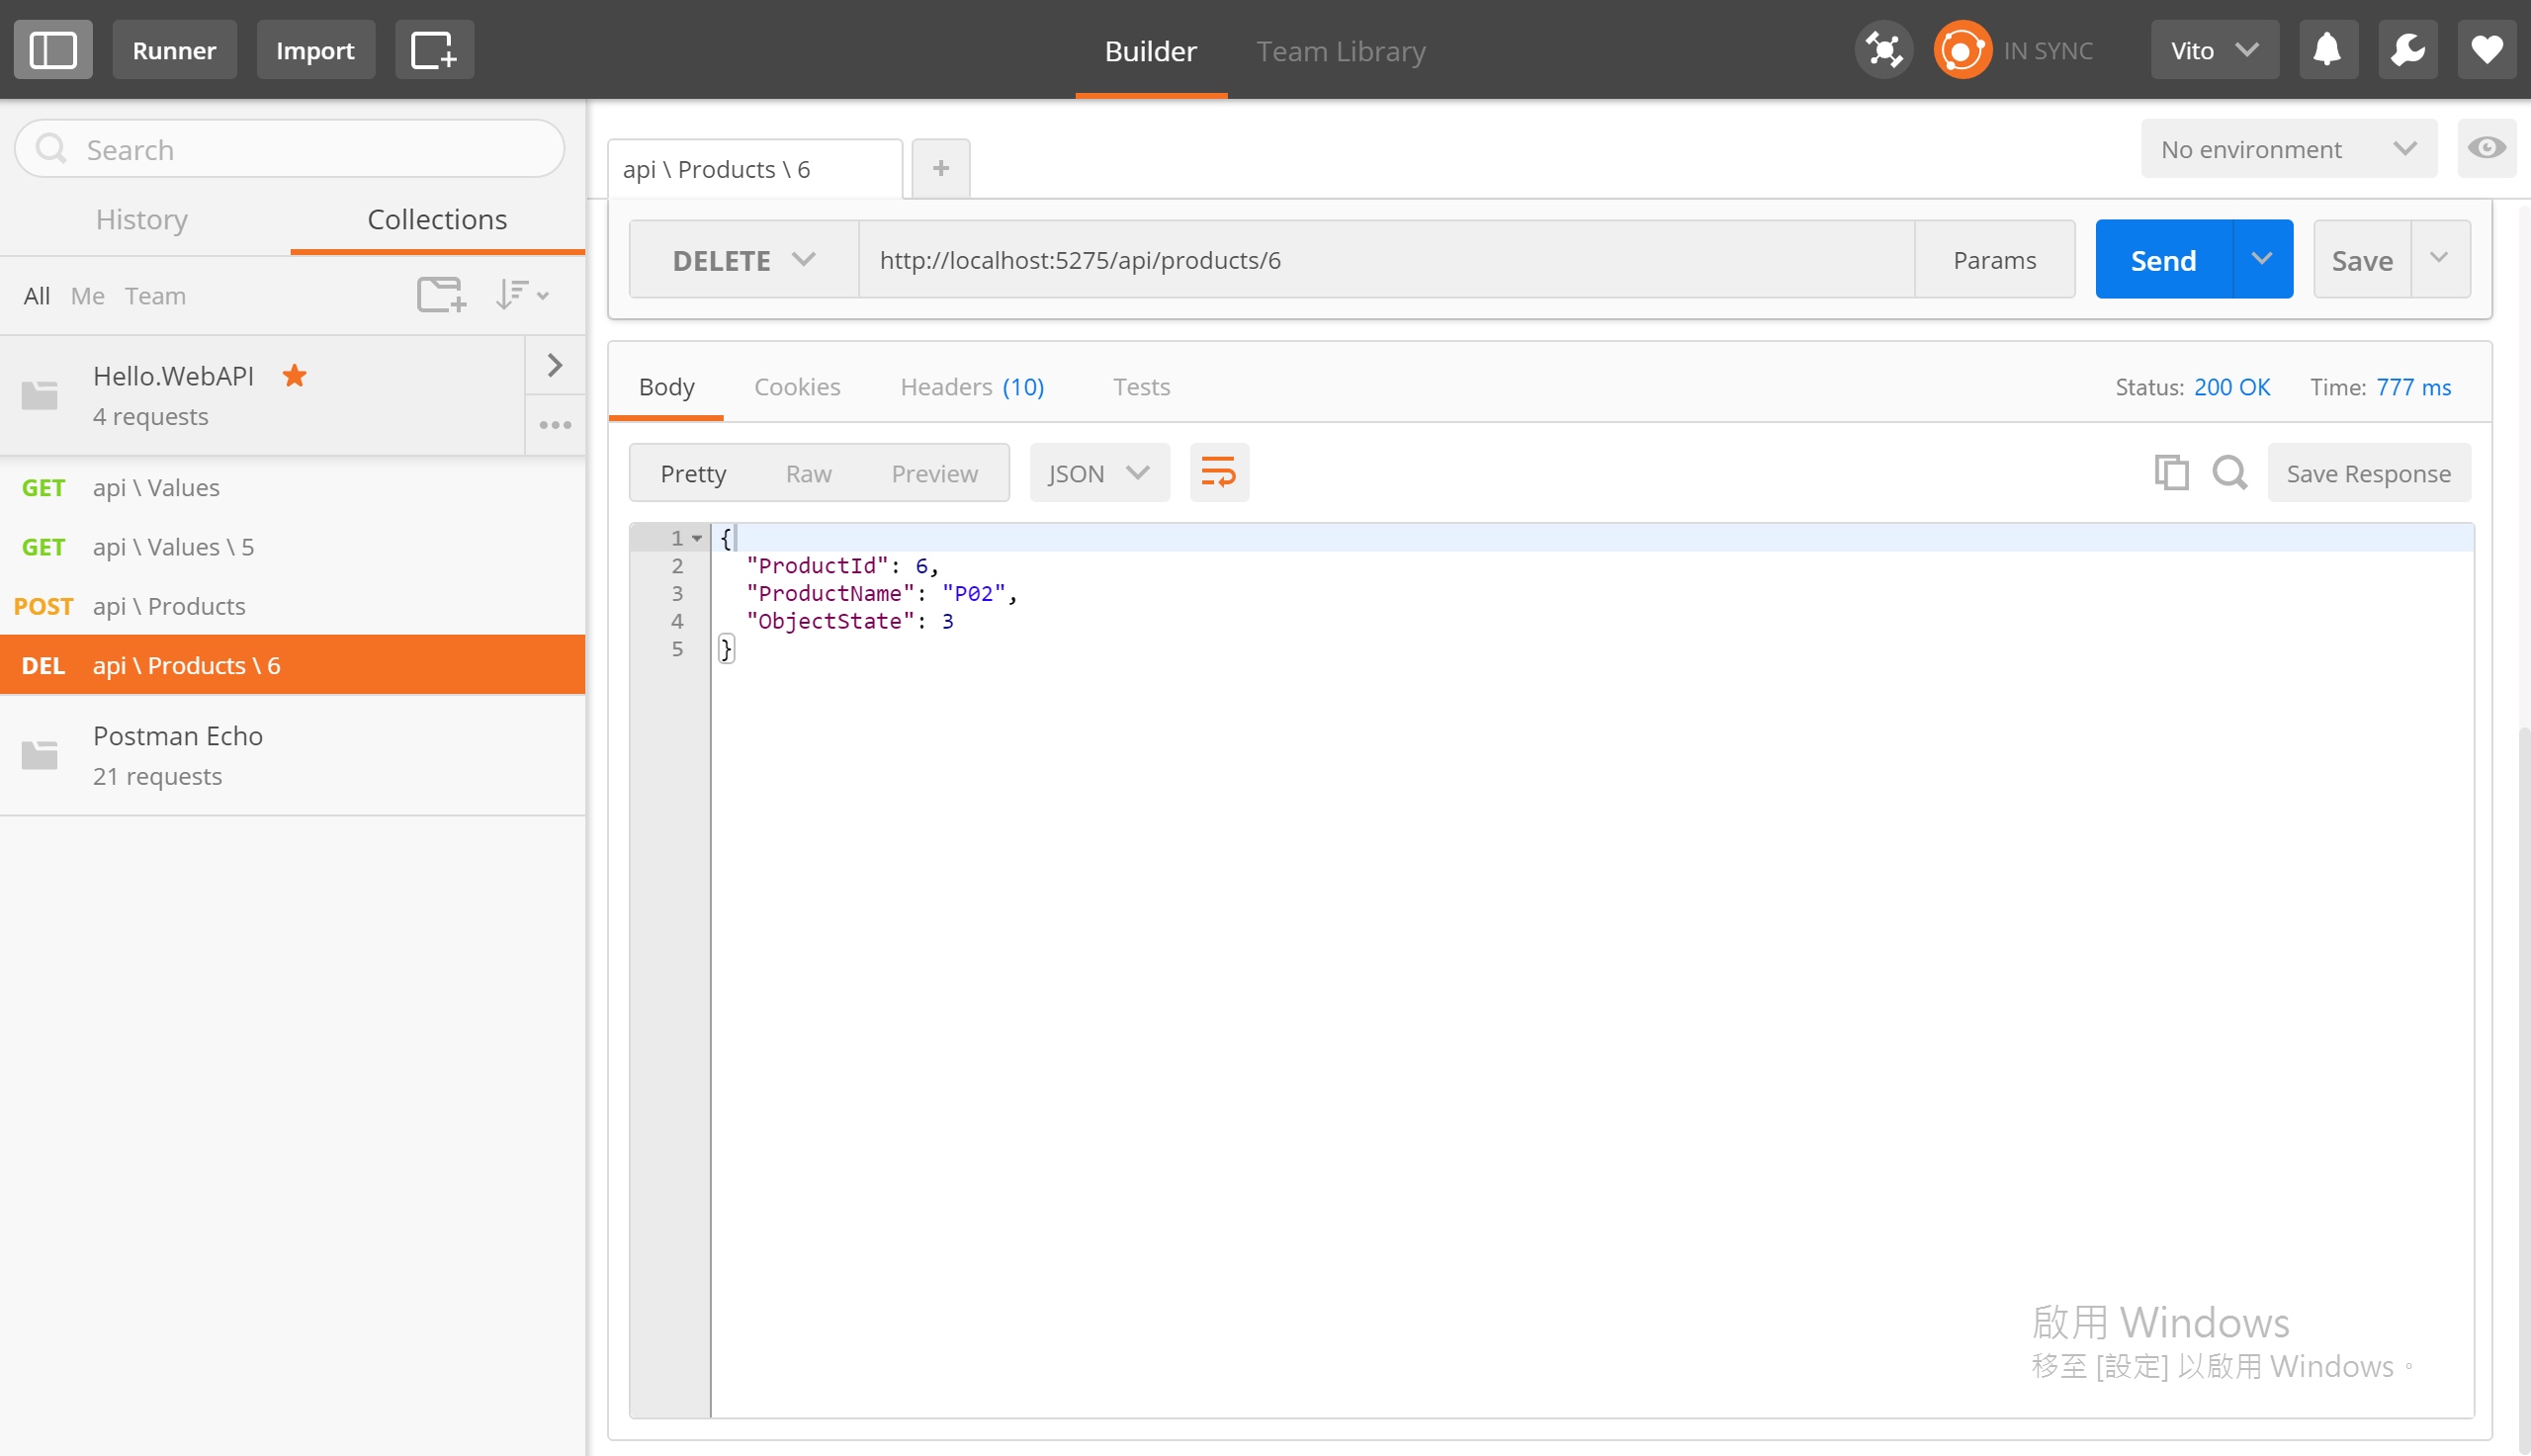Send the DELETE request
The height and width of the screenshot is (1456, 2531).
pyautogui.click(x=2164, y=260)
